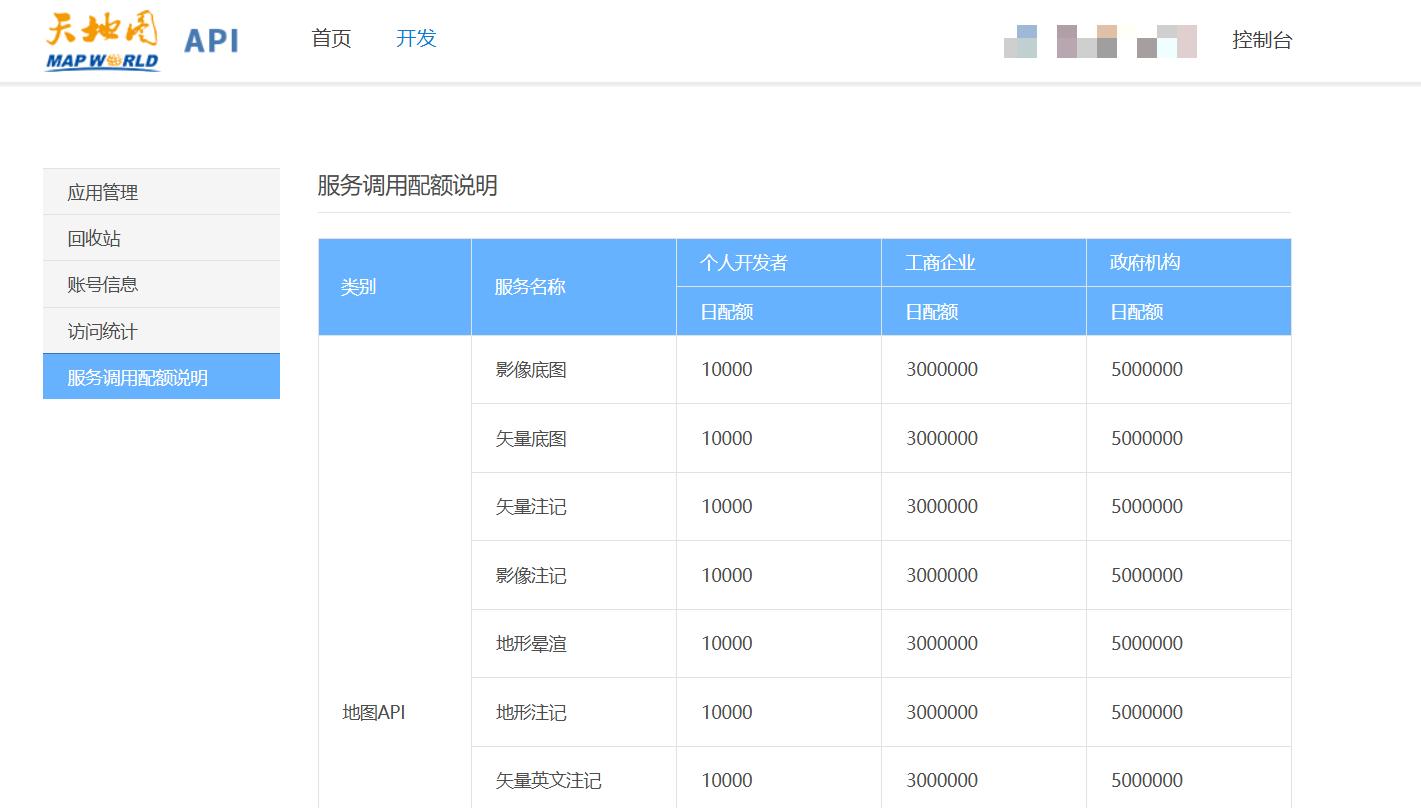This screenshot has height=808, width=1421.
Task: Click 3000000 in the 地形注记 row
Action: click(x=942, y=712)
